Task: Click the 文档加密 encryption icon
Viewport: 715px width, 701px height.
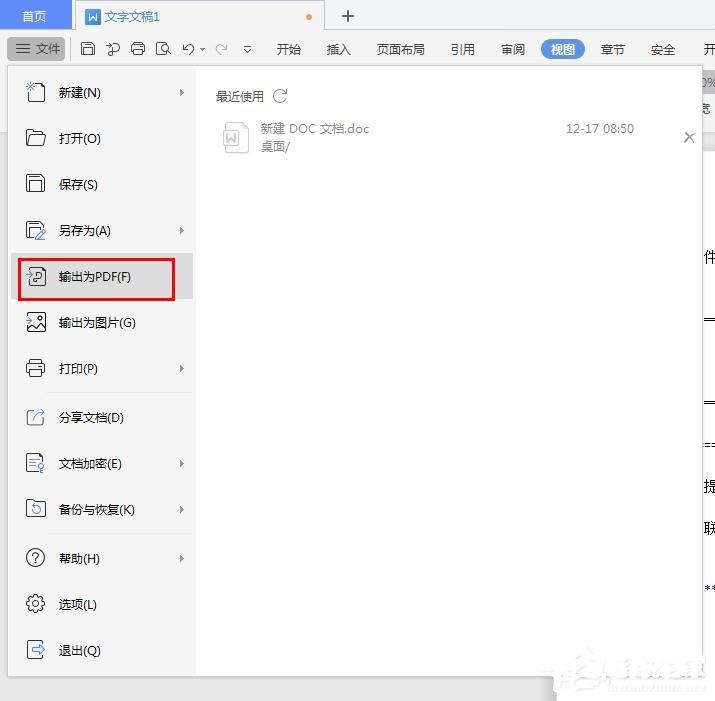Action: [35, 463]
